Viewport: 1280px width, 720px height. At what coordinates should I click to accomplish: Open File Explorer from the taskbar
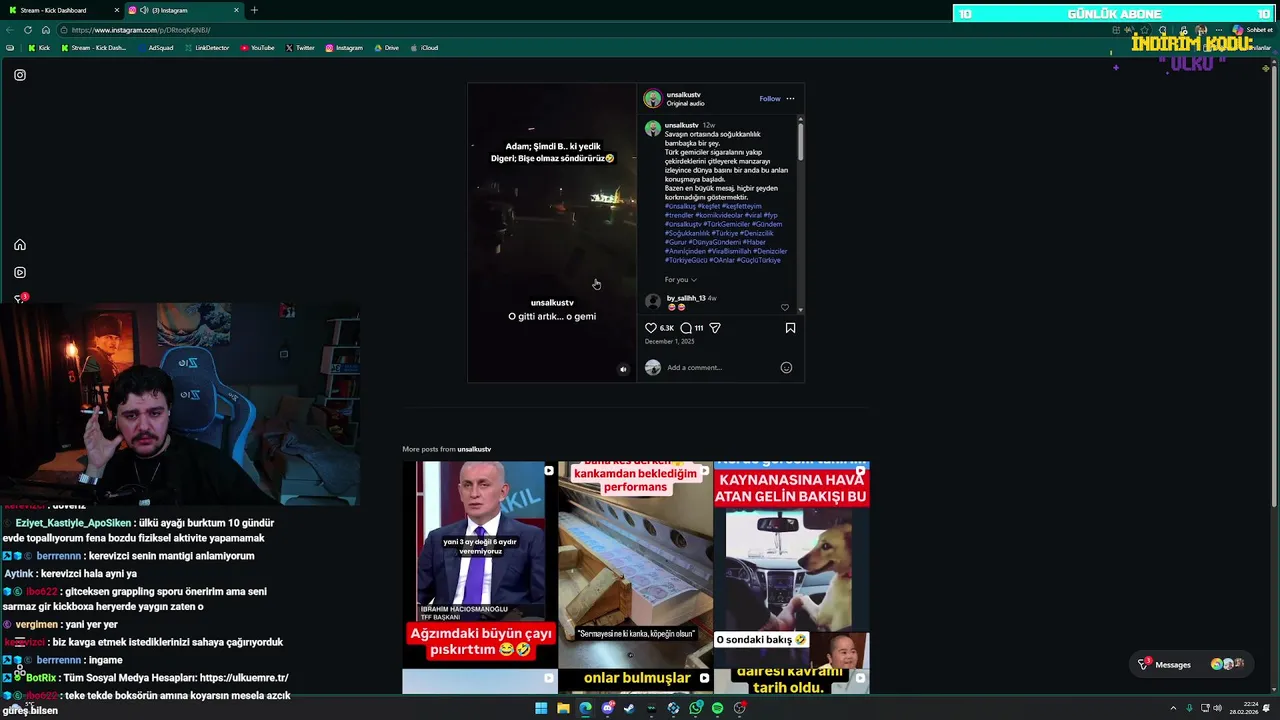click(x=563, y=708)
